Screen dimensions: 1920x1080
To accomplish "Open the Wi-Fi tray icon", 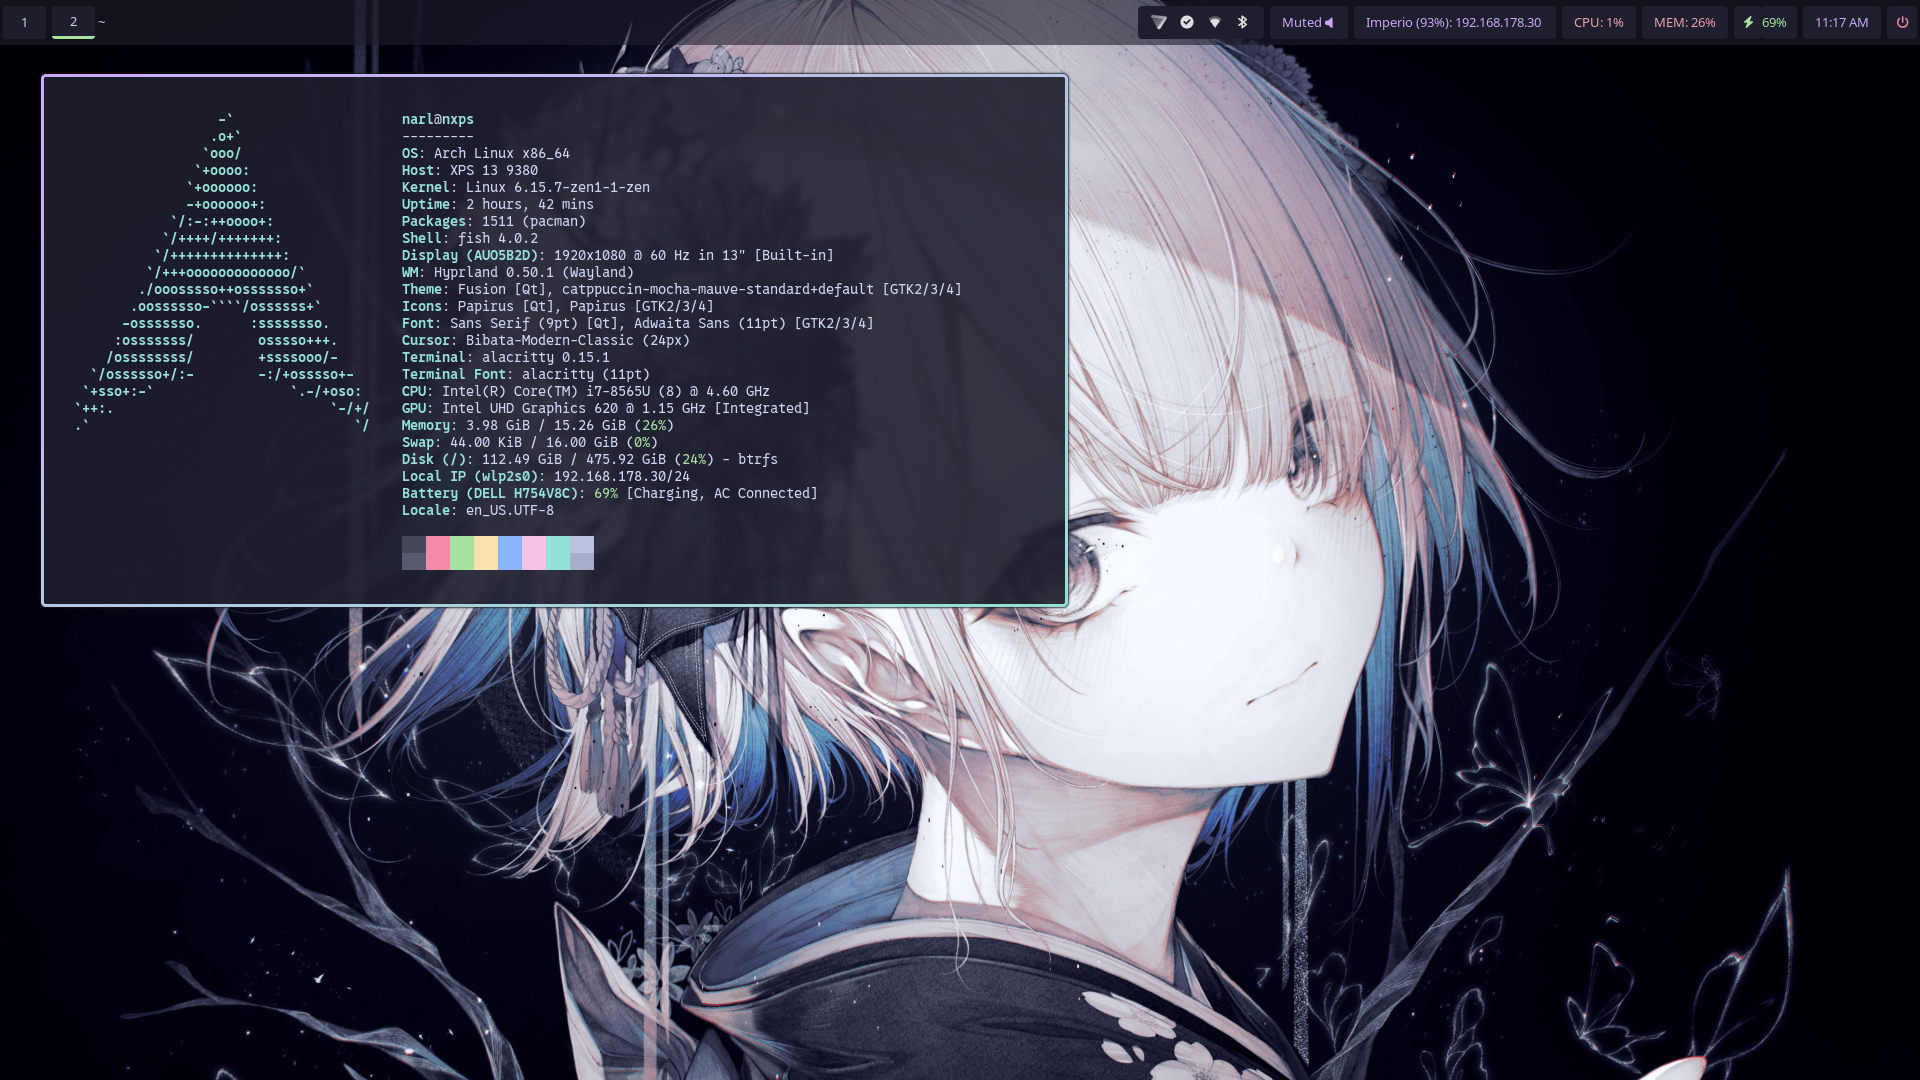I will pos(1215,22).
